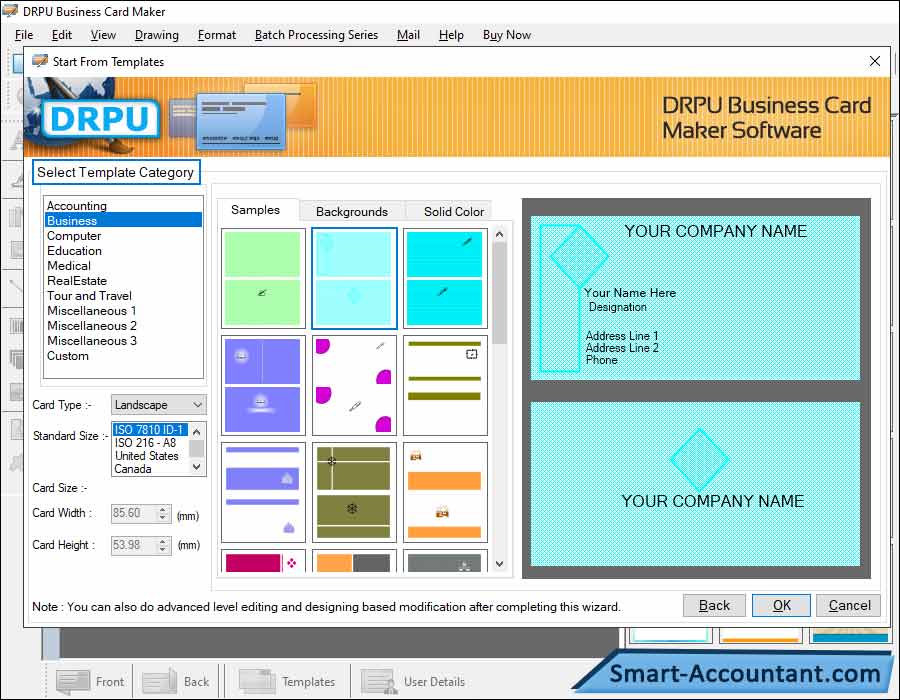Click the Standard Size list down arrow

tap(197, 467)
